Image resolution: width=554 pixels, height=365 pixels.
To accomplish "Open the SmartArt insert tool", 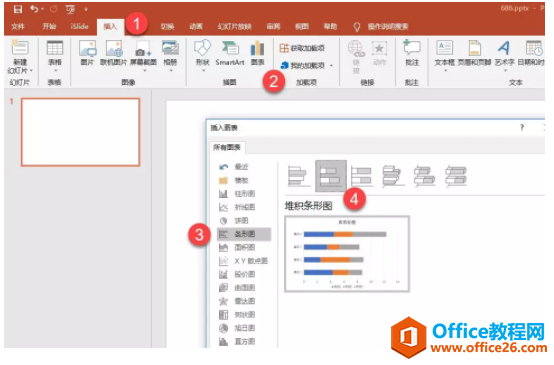I will [230, 53].
